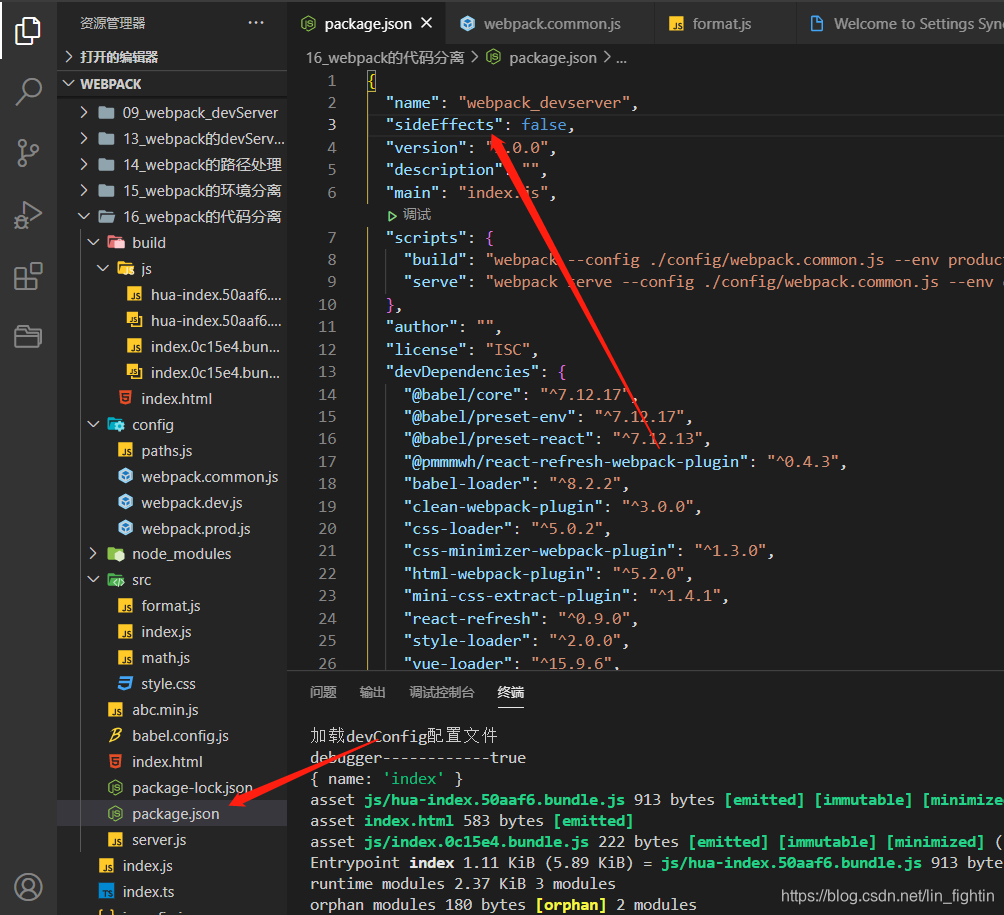Open the Explorer view in activity bar
The width and height of the screenshot is (1004, 915).
(28, 30)
